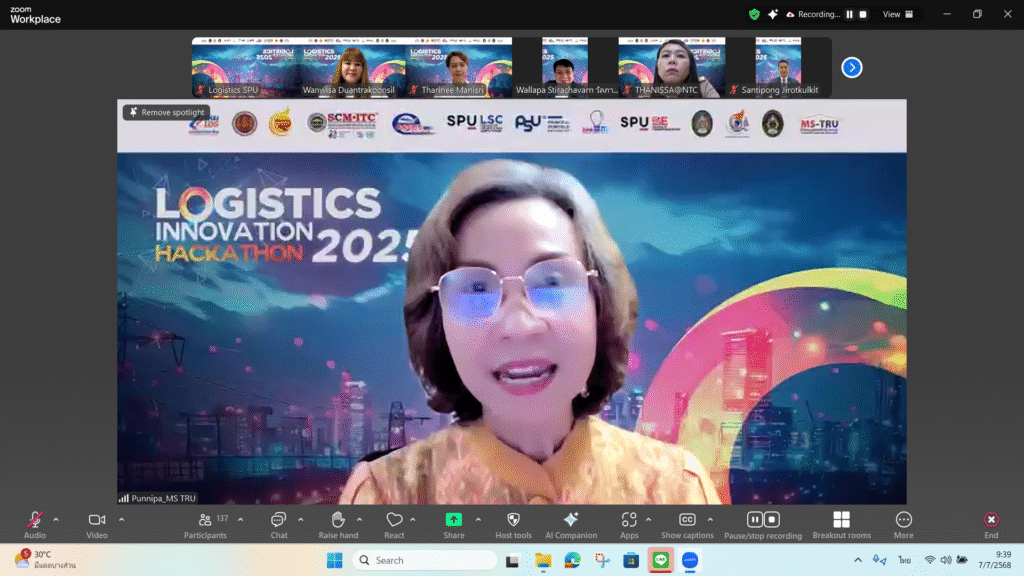Screen dimensions: 1024x576
Task: Open LINE app from taskbar
Action: pyautogui.click(x=661, y=560)
